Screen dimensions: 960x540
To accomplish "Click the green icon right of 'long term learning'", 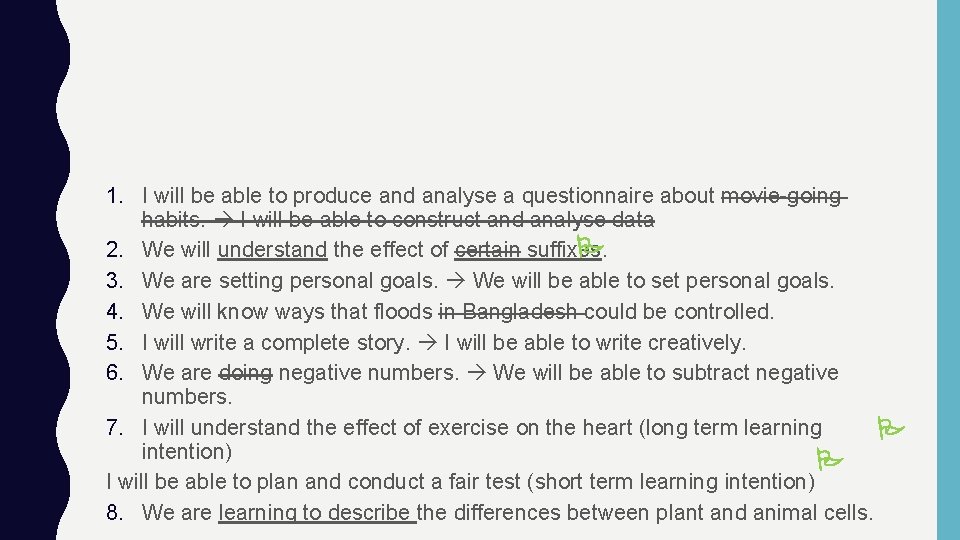I will (889, 430).
